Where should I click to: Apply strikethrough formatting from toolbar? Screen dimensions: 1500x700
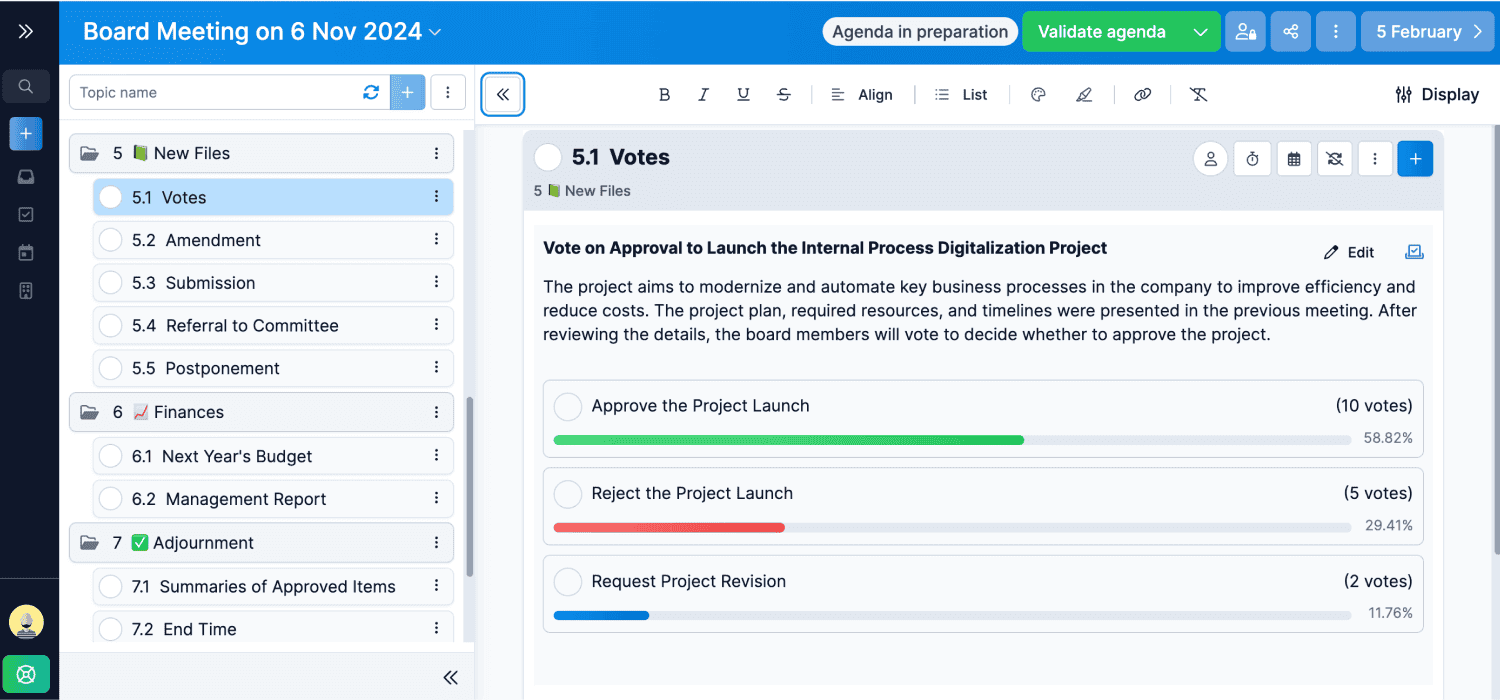coord(784,95)
